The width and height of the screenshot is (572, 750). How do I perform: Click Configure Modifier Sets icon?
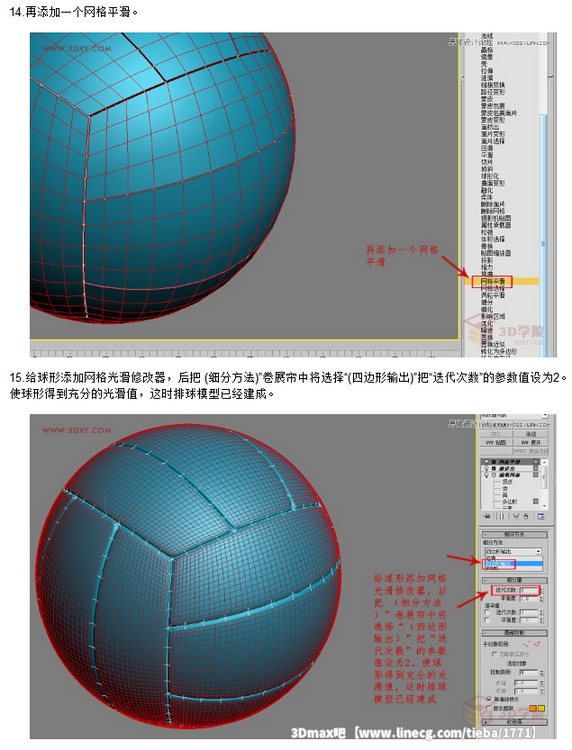(540, 517)
